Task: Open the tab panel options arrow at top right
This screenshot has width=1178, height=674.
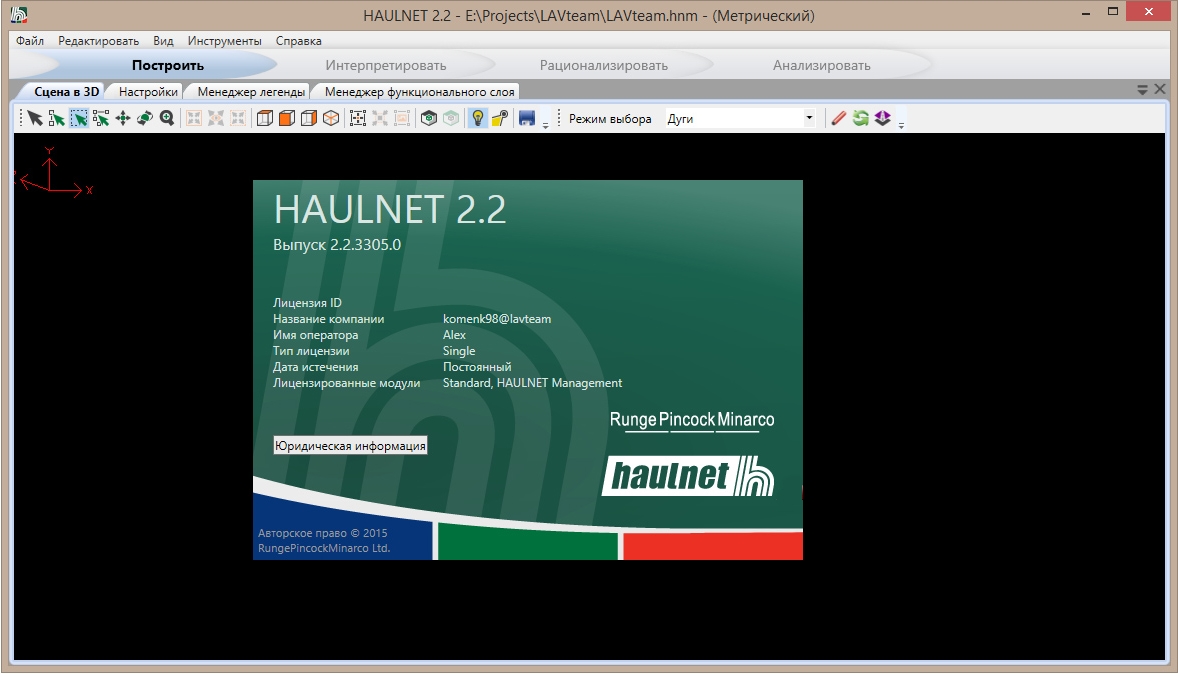Action: 1142,89
